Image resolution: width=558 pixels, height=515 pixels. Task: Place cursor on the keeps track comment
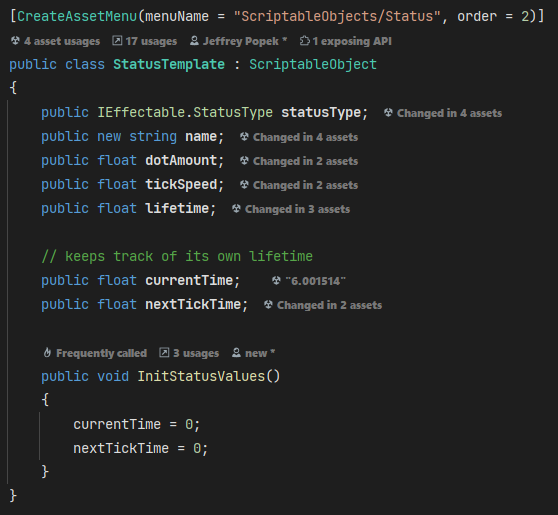(x=177, y=256)
